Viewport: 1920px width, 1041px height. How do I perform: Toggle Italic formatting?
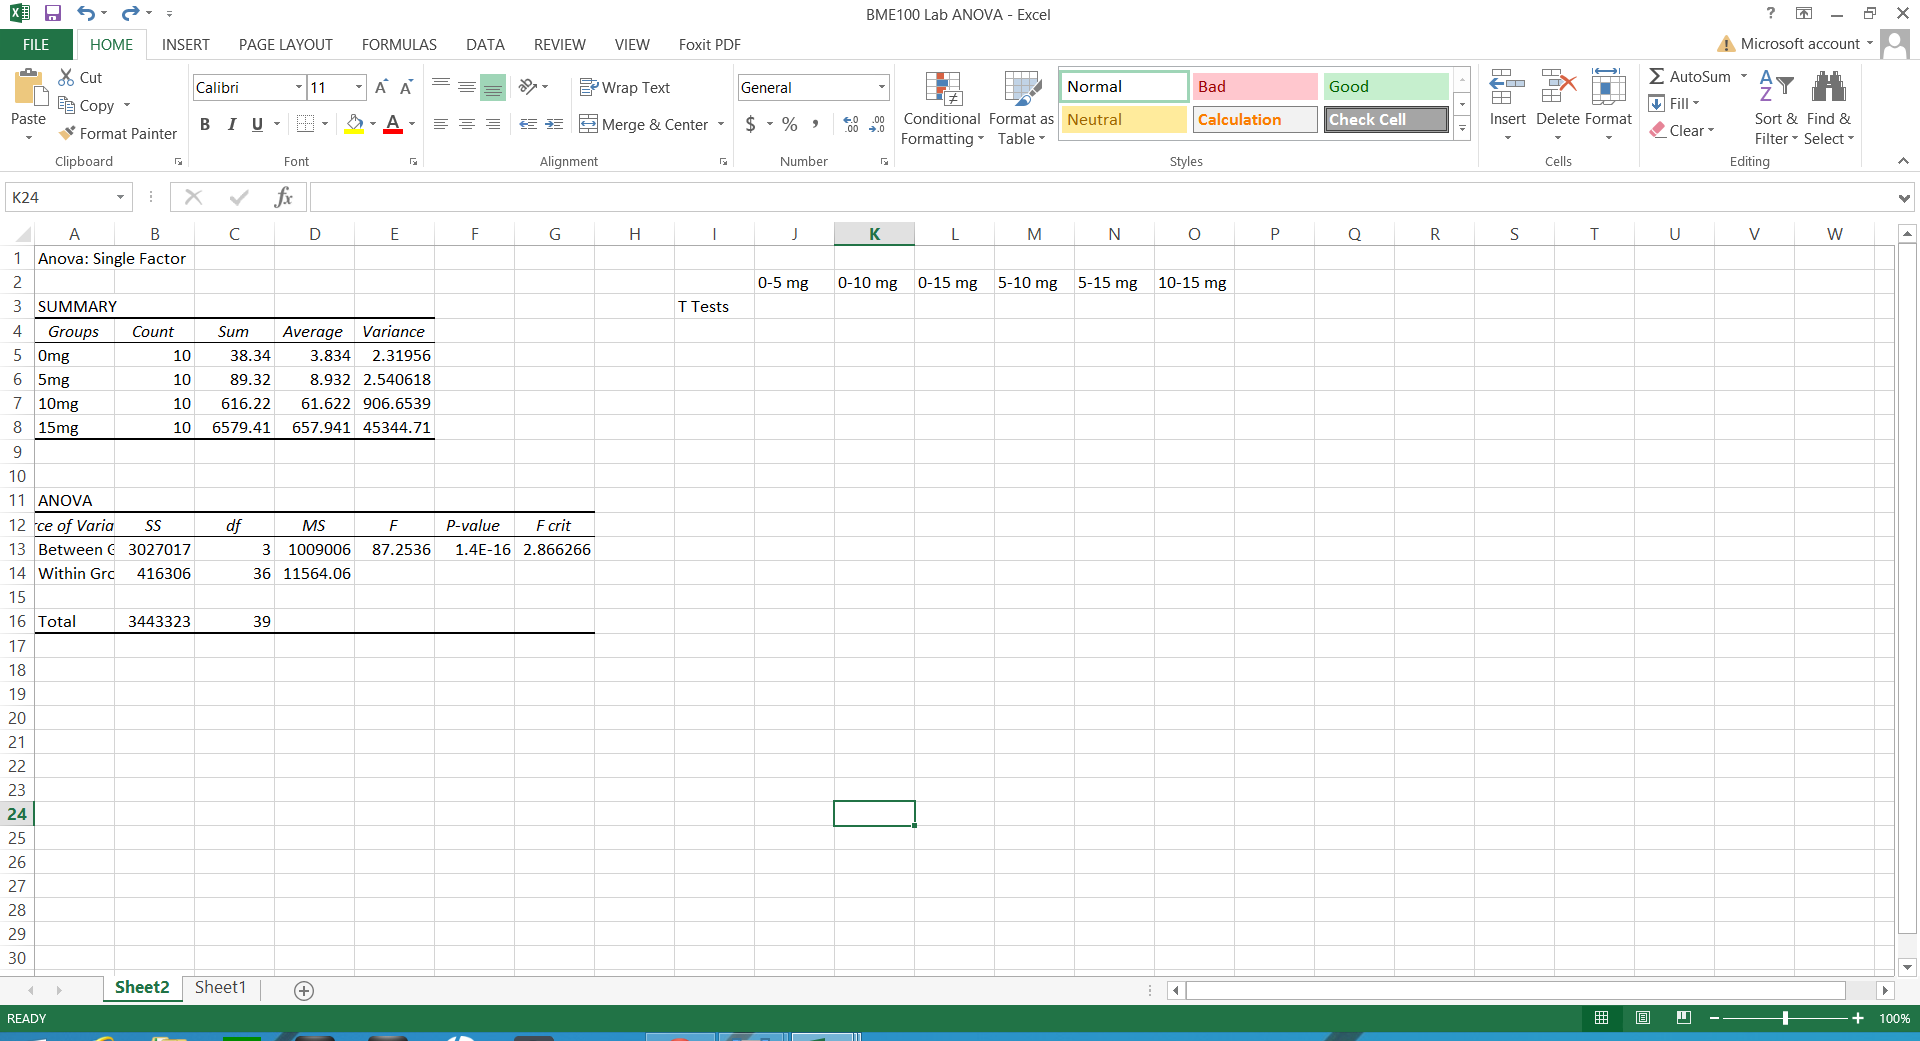[231, 124]
